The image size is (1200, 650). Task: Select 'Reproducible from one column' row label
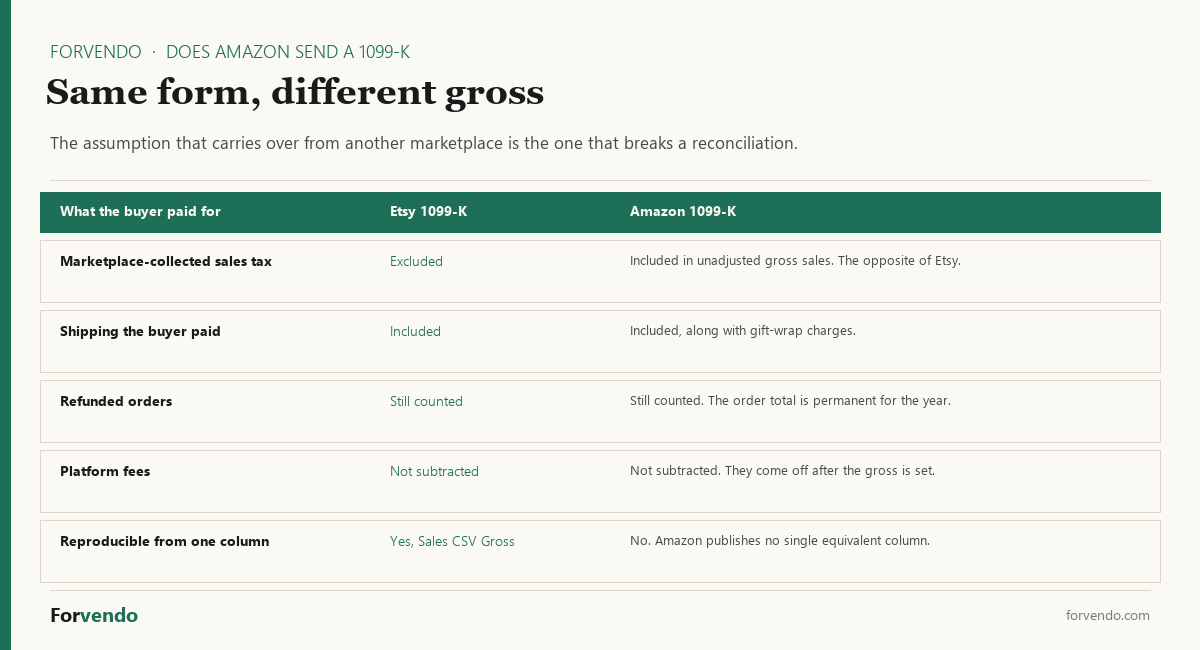[x=164, y=542]
